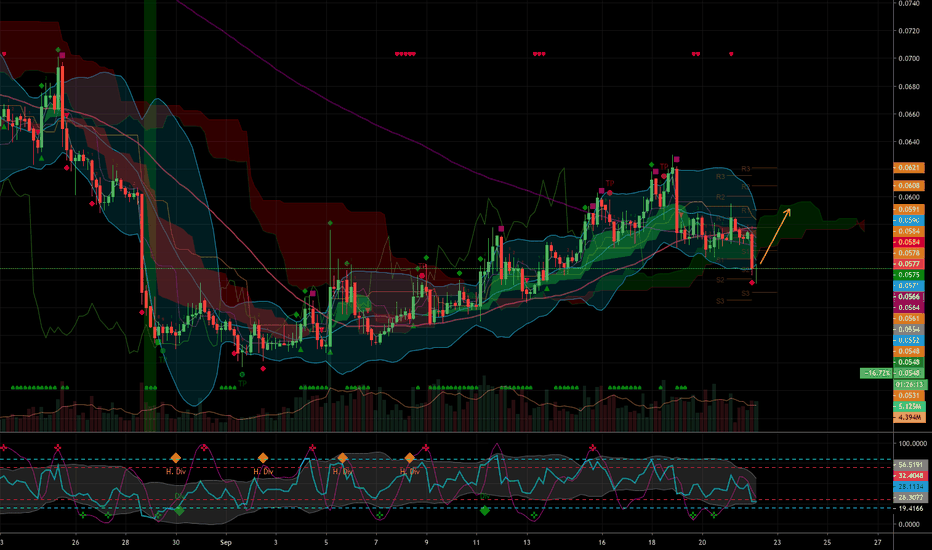Click the orange projection arrow on the chart
The image size is (932, 550).
point(776,236)
